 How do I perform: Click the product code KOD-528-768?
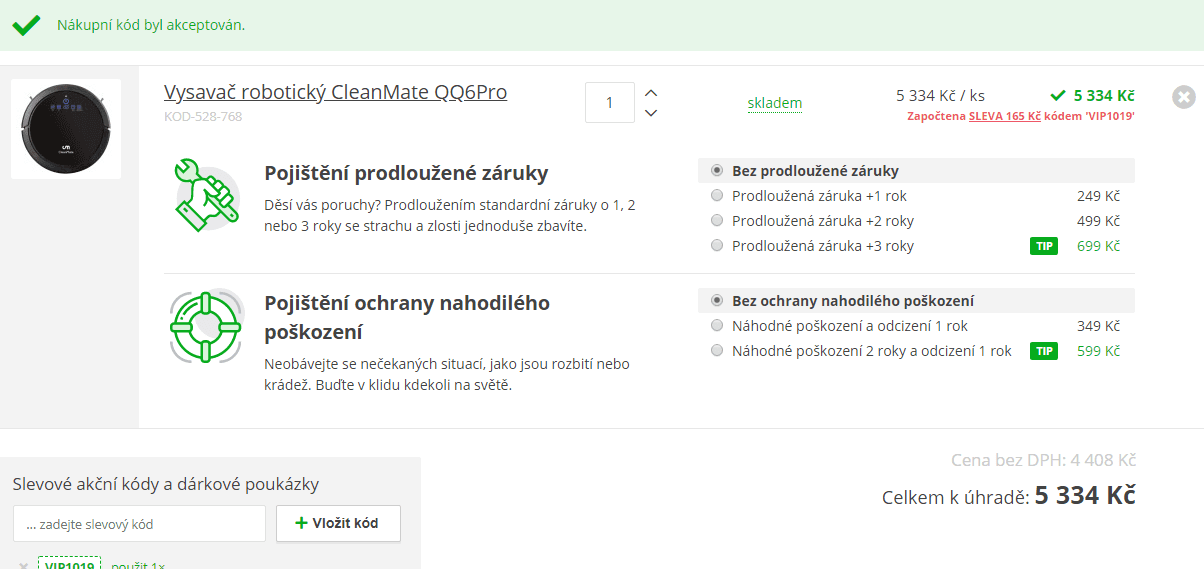(x=203, y=116)
